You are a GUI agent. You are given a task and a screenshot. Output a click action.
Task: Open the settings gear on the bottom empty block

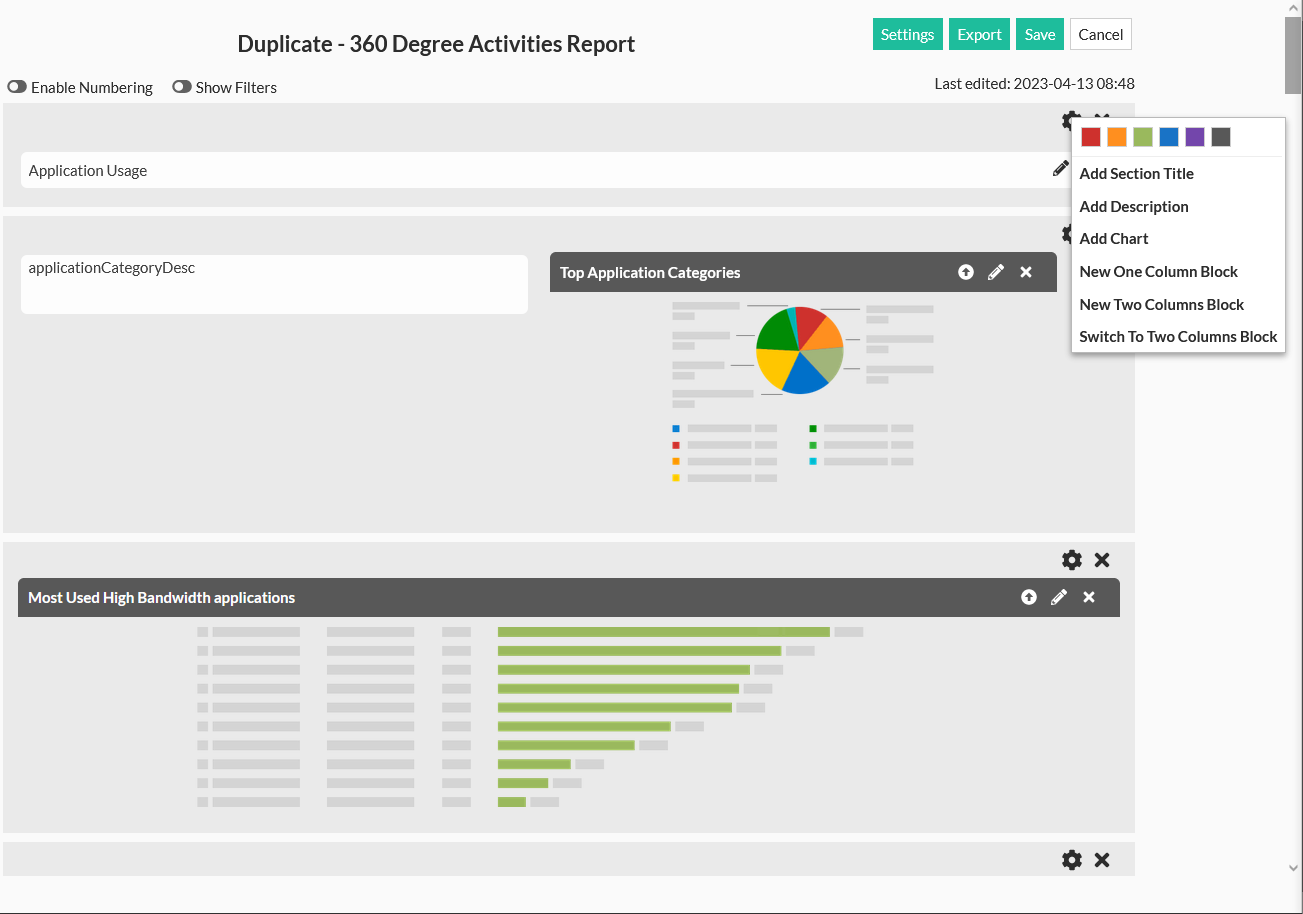tap(1071, 859)
